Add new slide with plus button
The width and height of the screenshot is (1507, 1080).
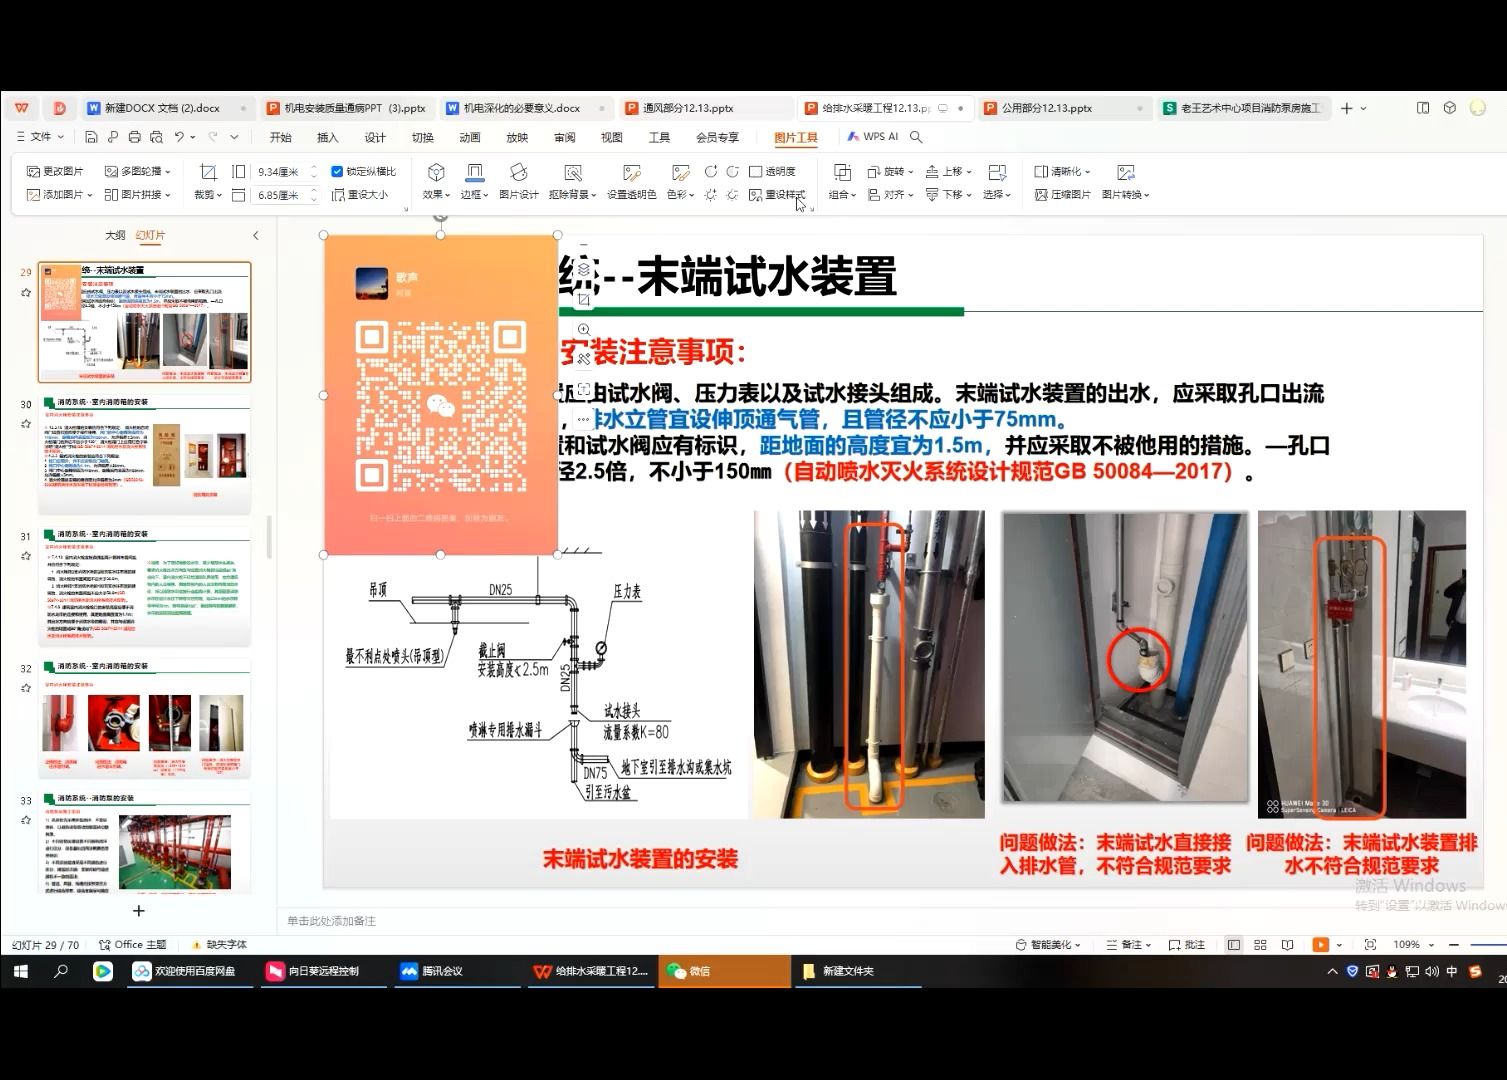pyautogui.click(x=139, y=911)
